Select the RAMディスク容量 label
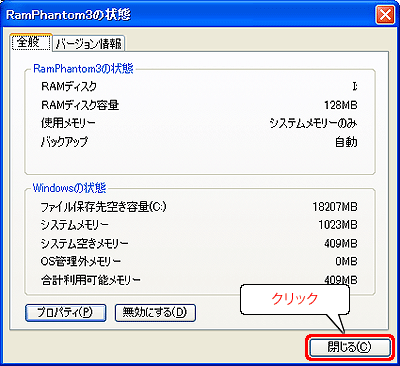Screen dimensions: 400x366 click(80, 105)
